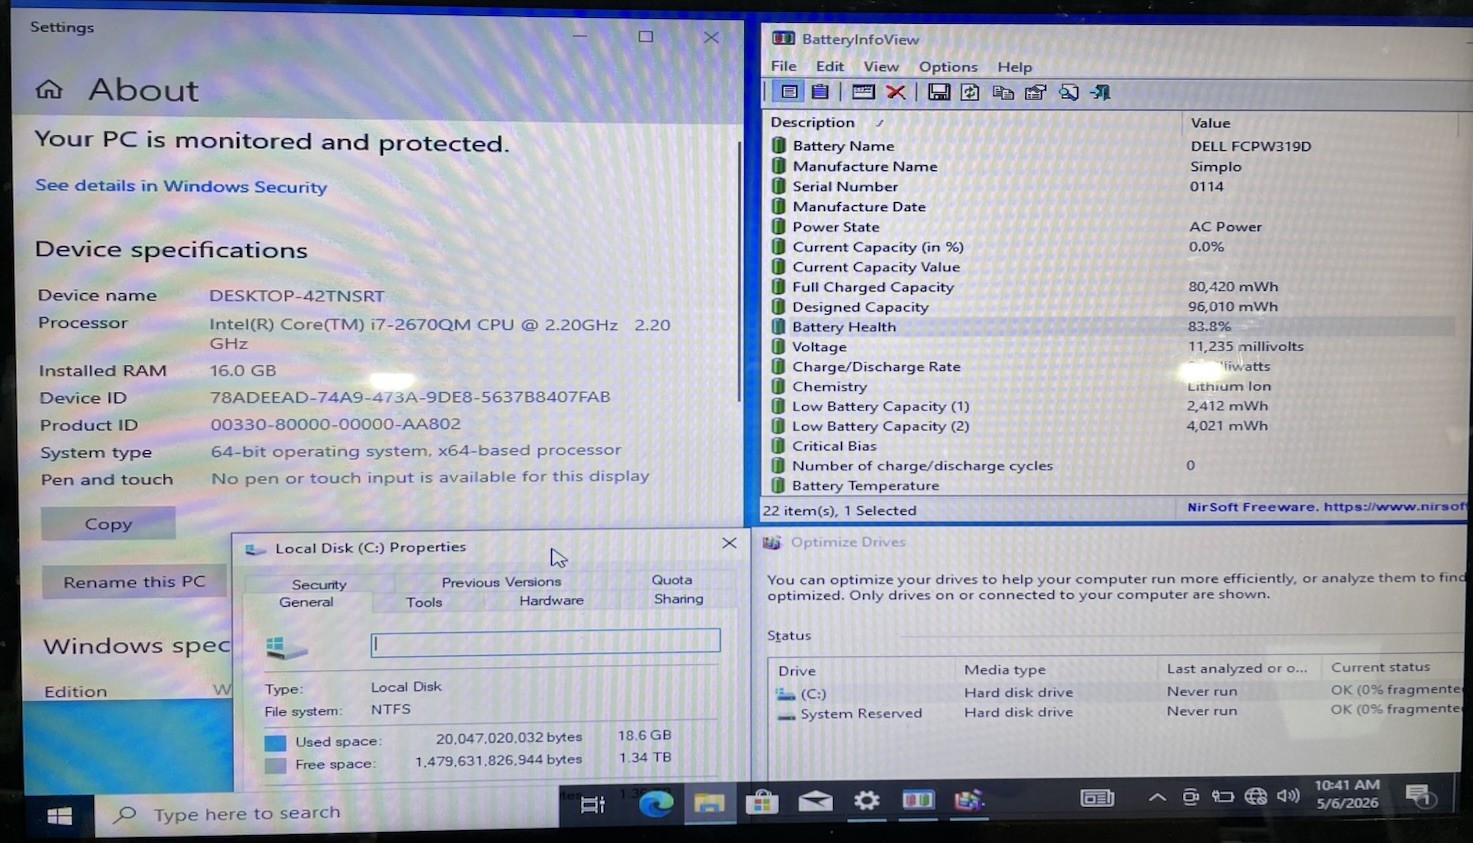The image size is (1473, 843).
Task: Refresh battery data with green arrows icon
Action: click(970, 92)
